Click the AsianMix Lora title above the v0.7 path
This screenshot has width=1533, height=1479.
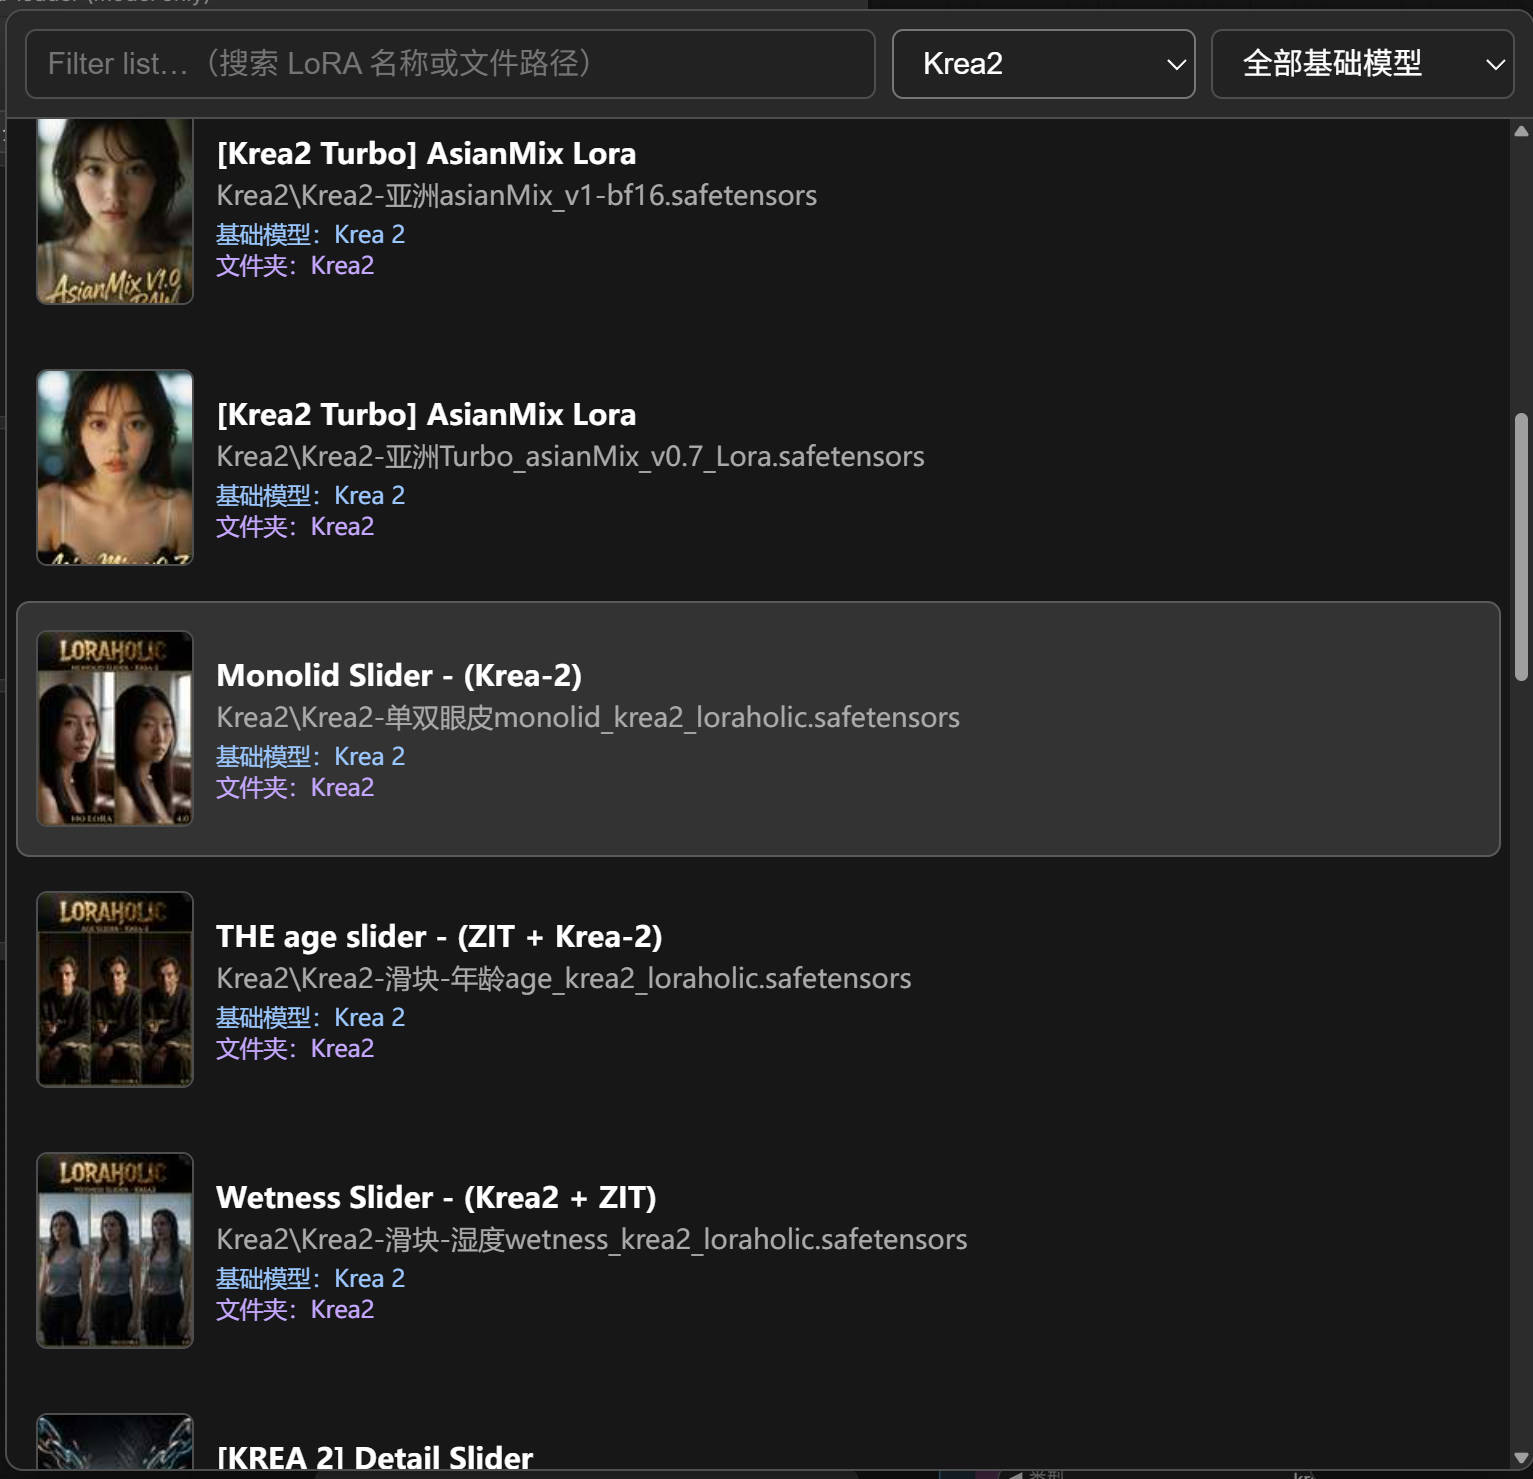[x=427, y=414]
